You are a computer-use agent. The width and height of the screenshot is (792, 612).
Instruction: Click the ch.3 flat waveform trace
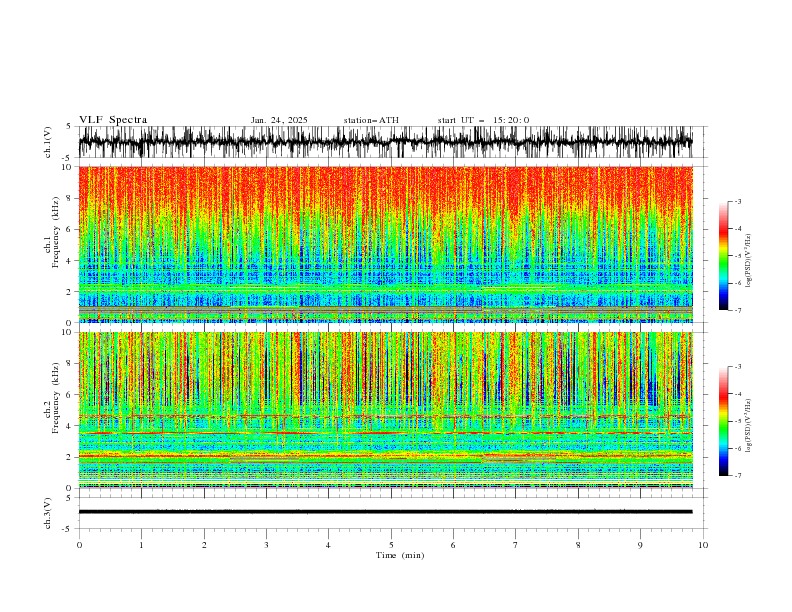click(385, 512)
